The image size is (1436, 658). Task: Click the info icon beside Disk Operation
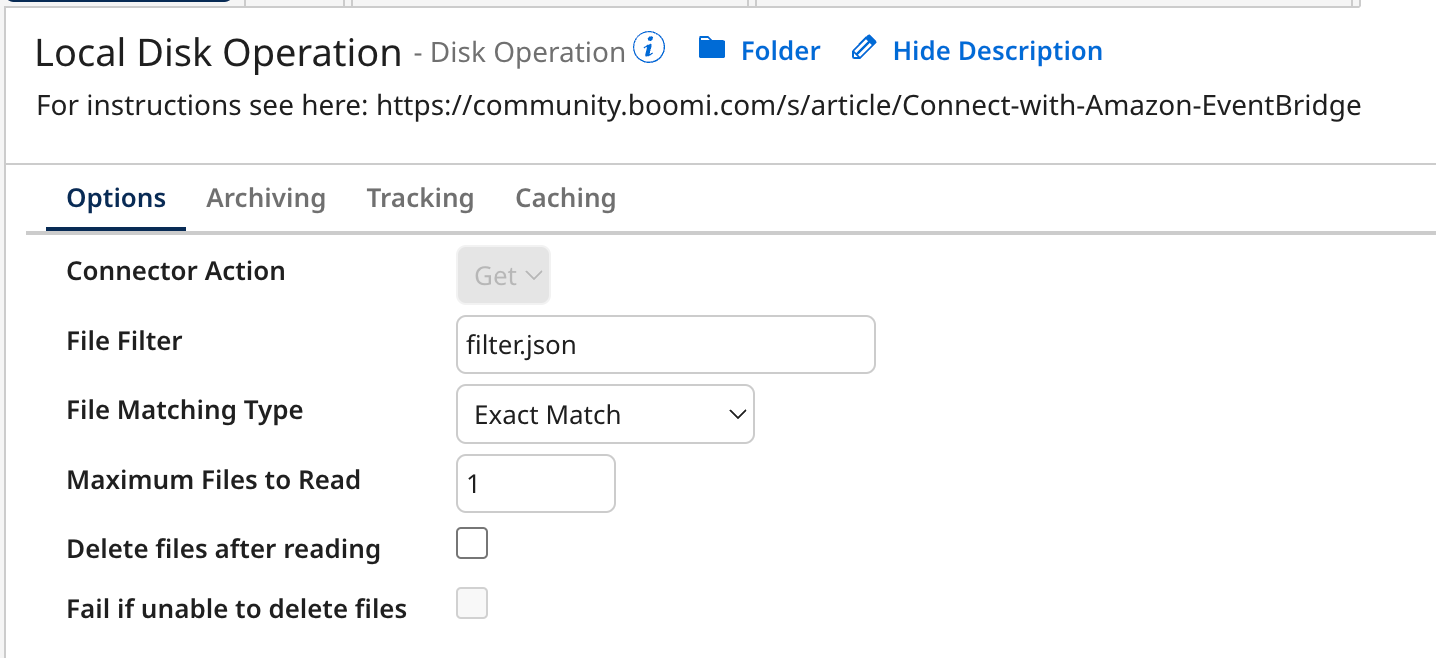(650, 47)
